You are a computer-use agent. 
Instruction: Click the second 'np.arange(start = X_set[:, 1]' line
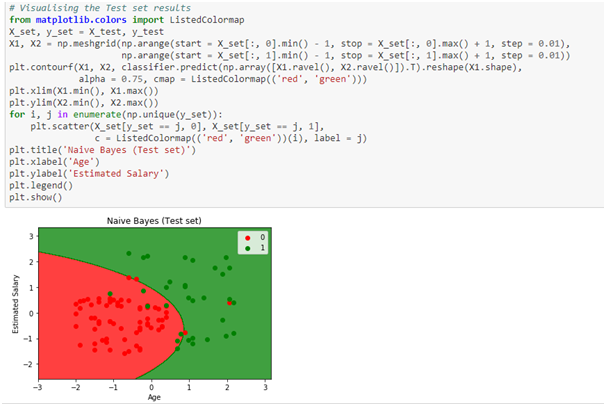pyautogui.click(x=346, y=56)
